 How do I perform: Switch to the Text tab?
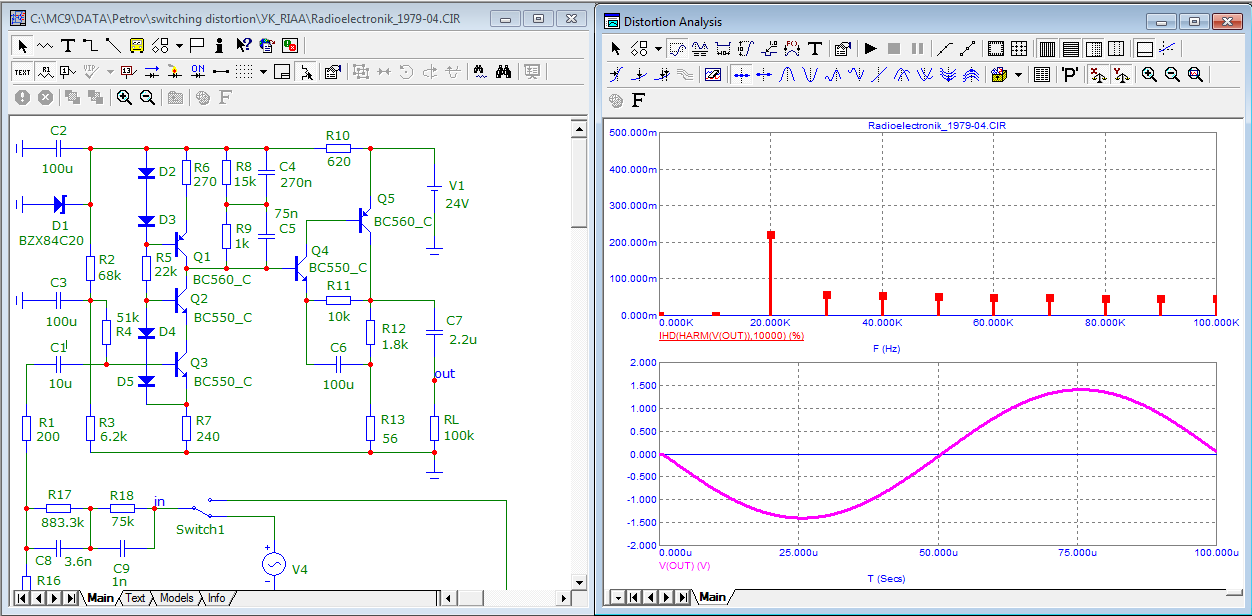click(135, 598)
